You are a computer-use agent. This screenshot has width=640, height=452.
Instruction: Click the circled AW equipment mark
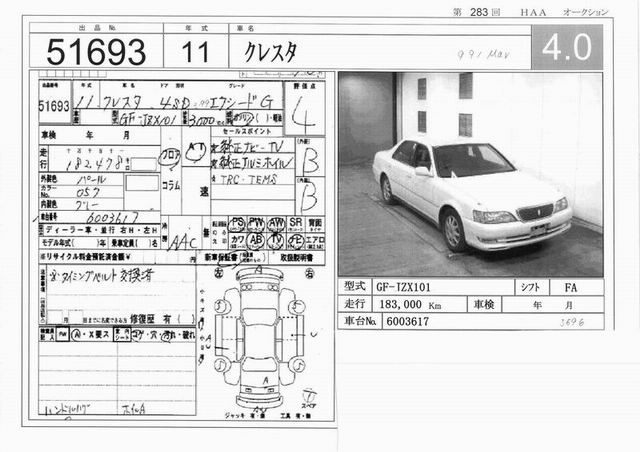click(x=276, y=224)
